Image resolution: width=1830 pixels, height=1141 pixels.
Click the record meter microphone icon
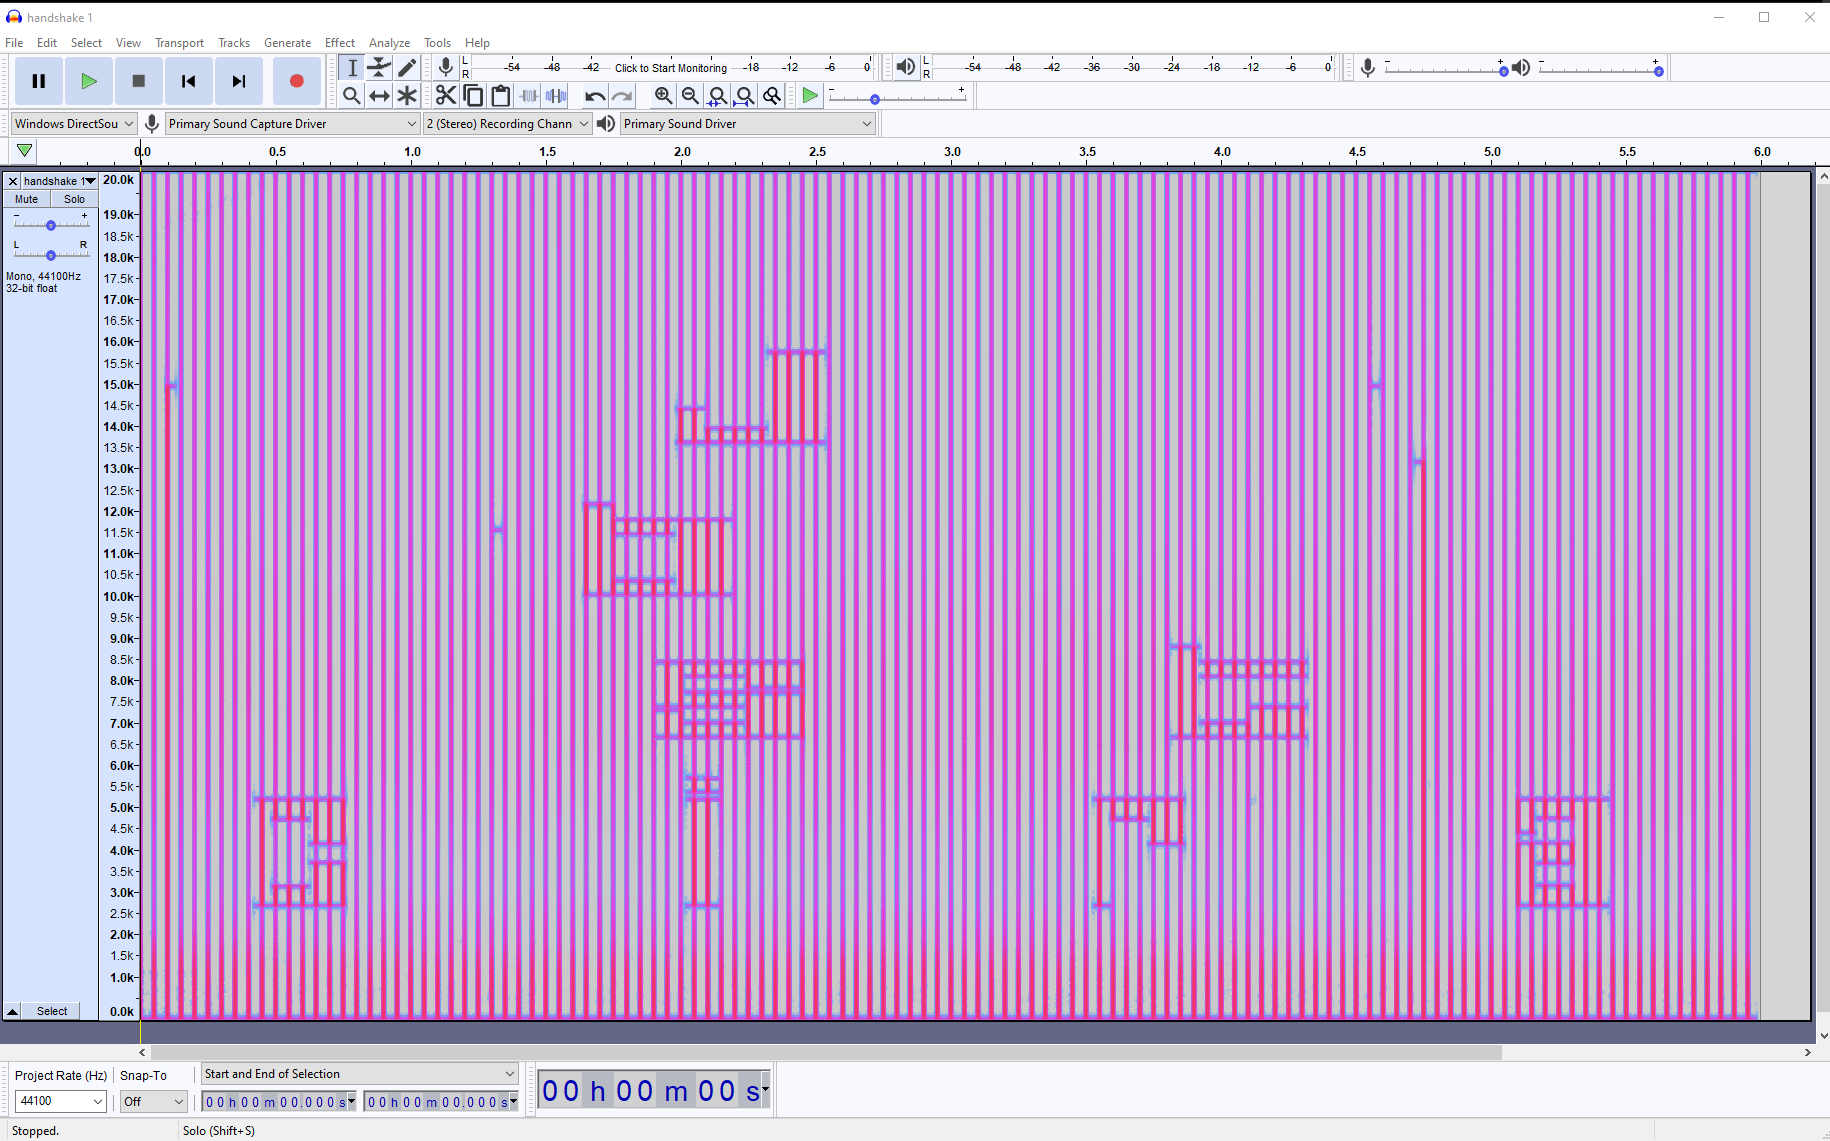pyautogui.click(x=446, y=67)
